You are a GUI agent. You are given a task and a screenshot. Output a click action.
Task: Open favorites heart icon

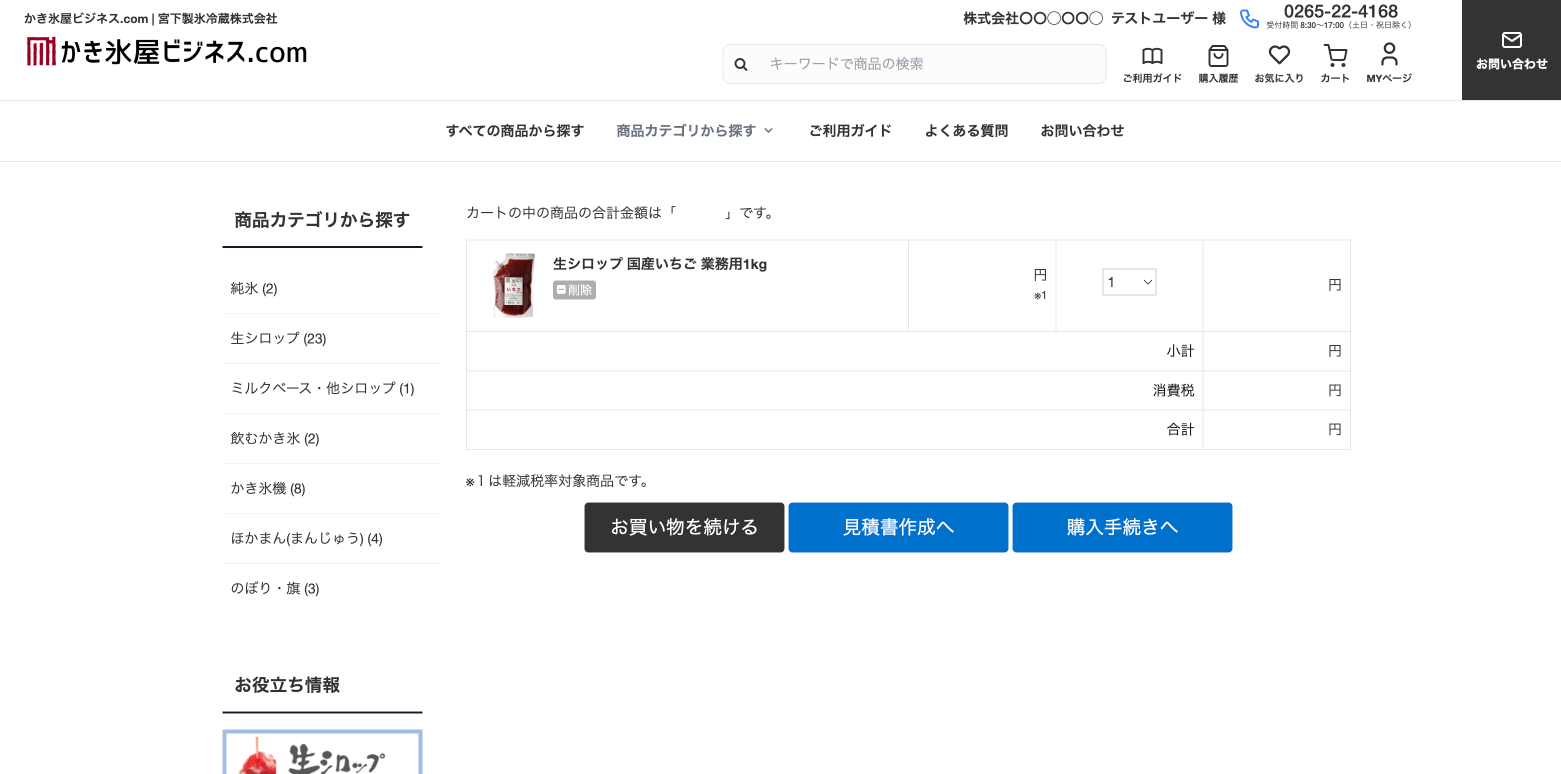pyautogui.click(x=1279, y=57)
